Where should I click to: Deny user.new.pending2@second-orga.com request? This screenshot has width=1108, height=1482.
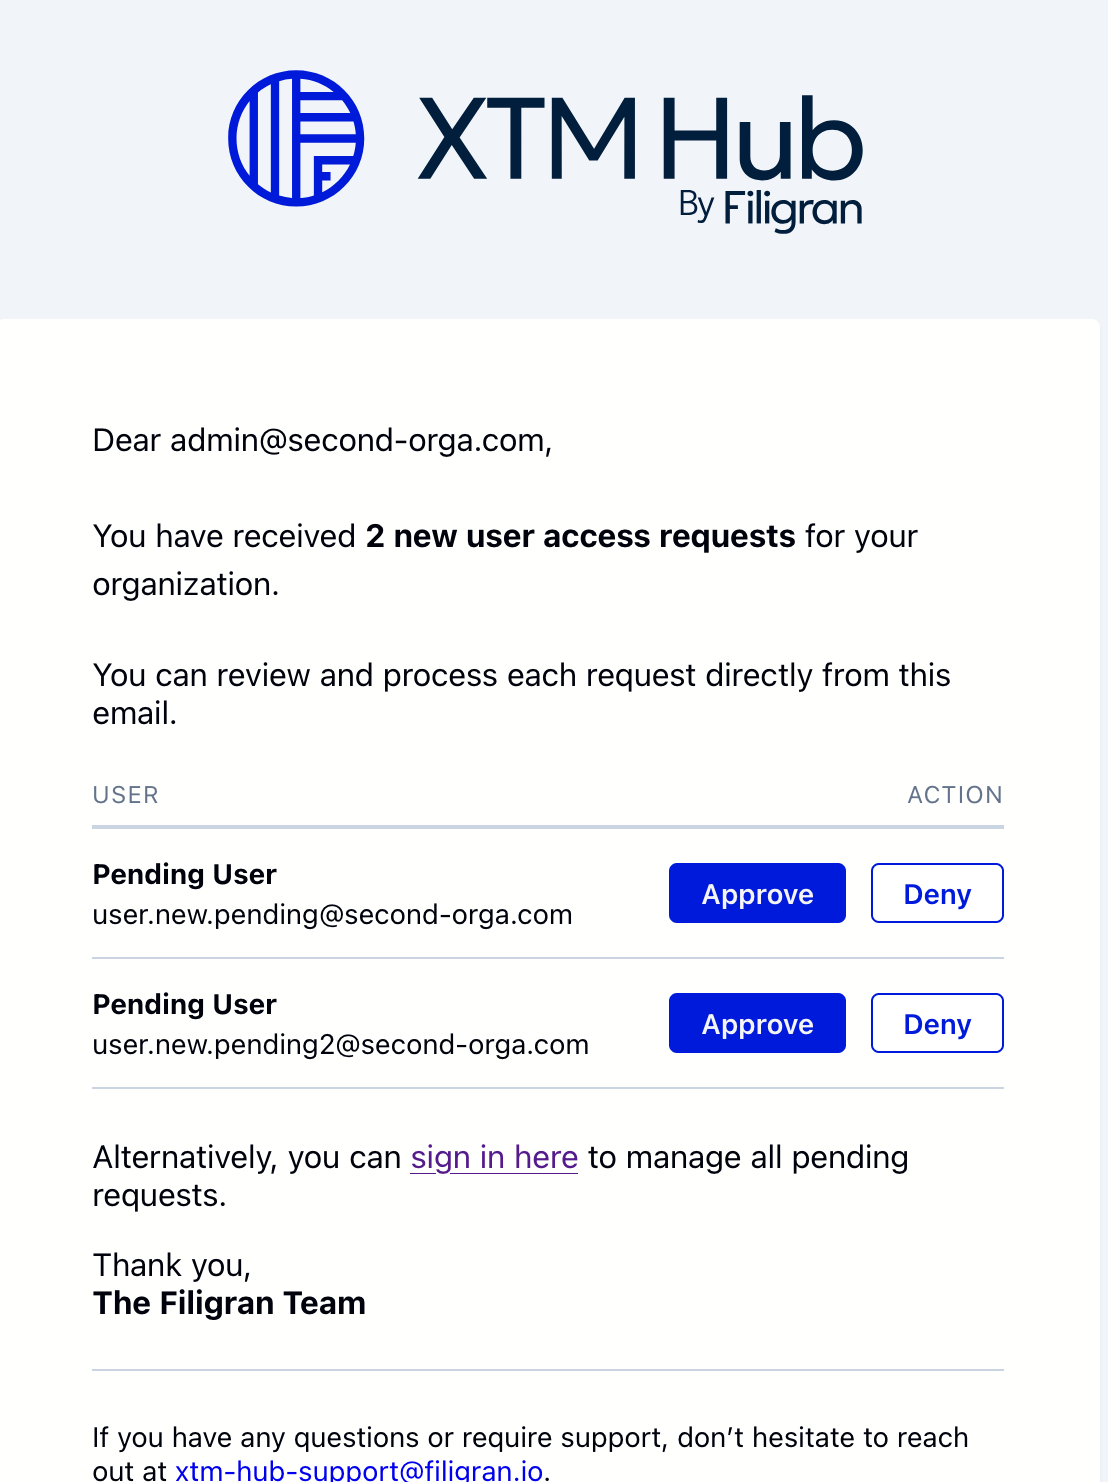click(937, 1023)
